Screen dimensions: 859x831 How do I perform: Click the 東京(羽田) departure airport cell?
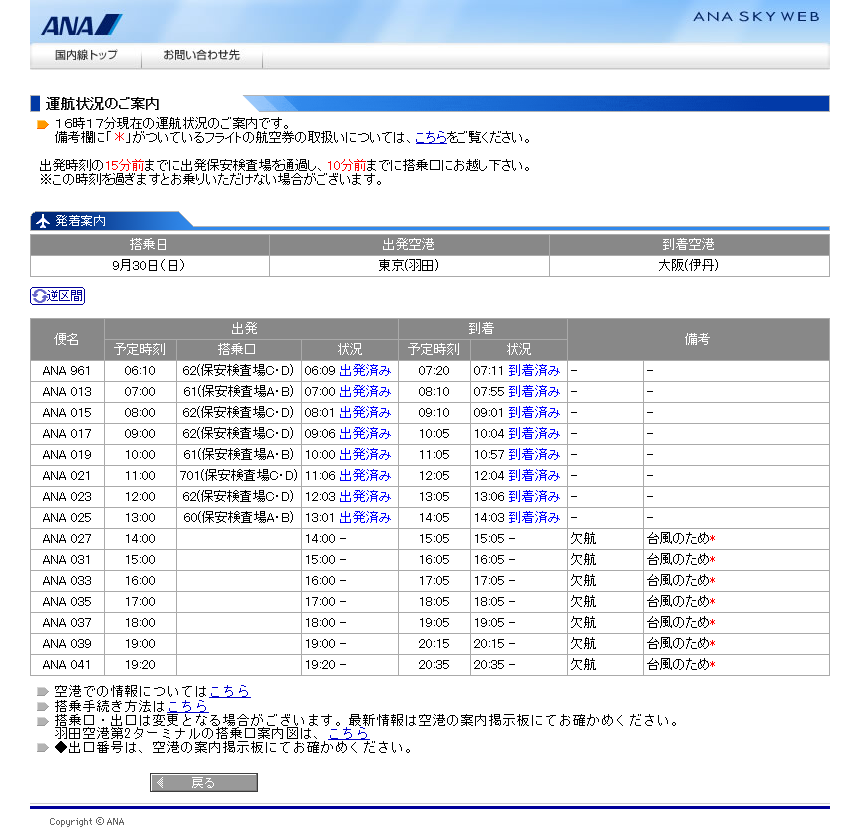(x=409, y=266)
